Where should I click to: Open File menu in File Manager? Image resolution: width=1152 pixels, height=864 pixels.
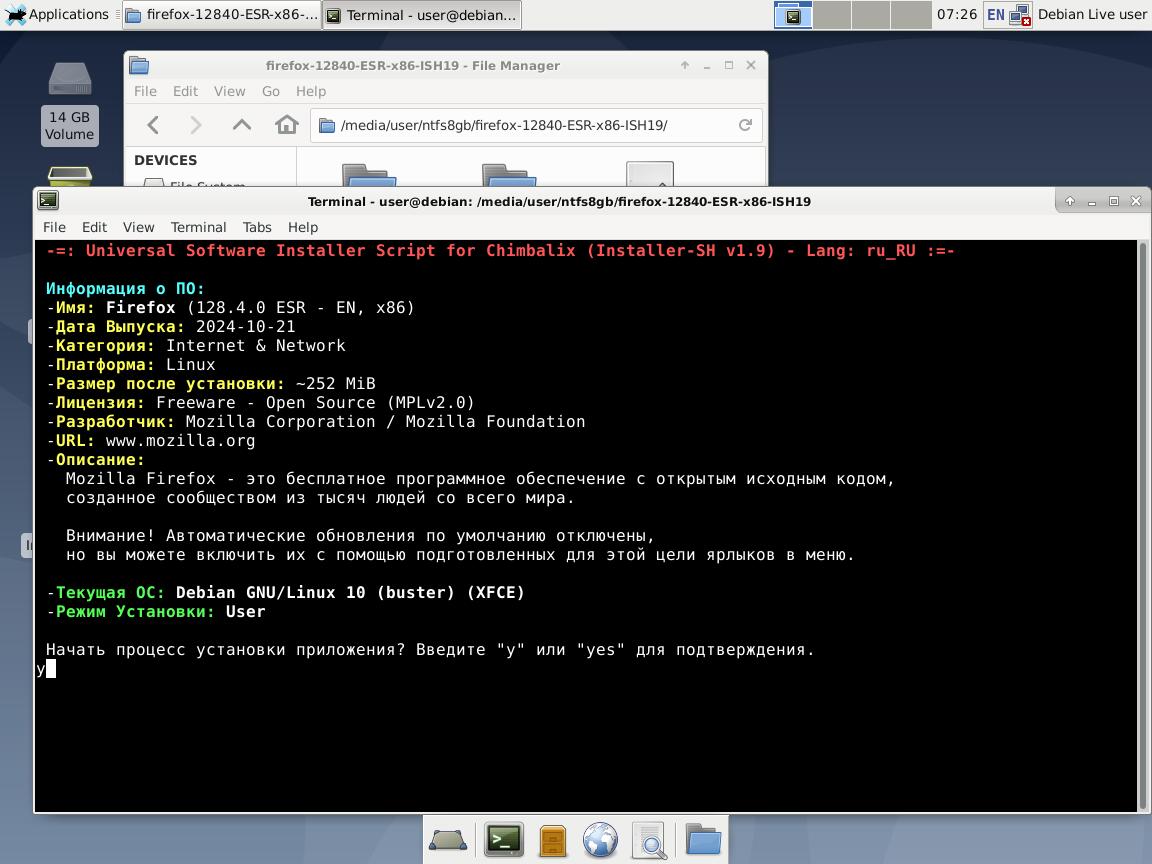tap(145, 91)
